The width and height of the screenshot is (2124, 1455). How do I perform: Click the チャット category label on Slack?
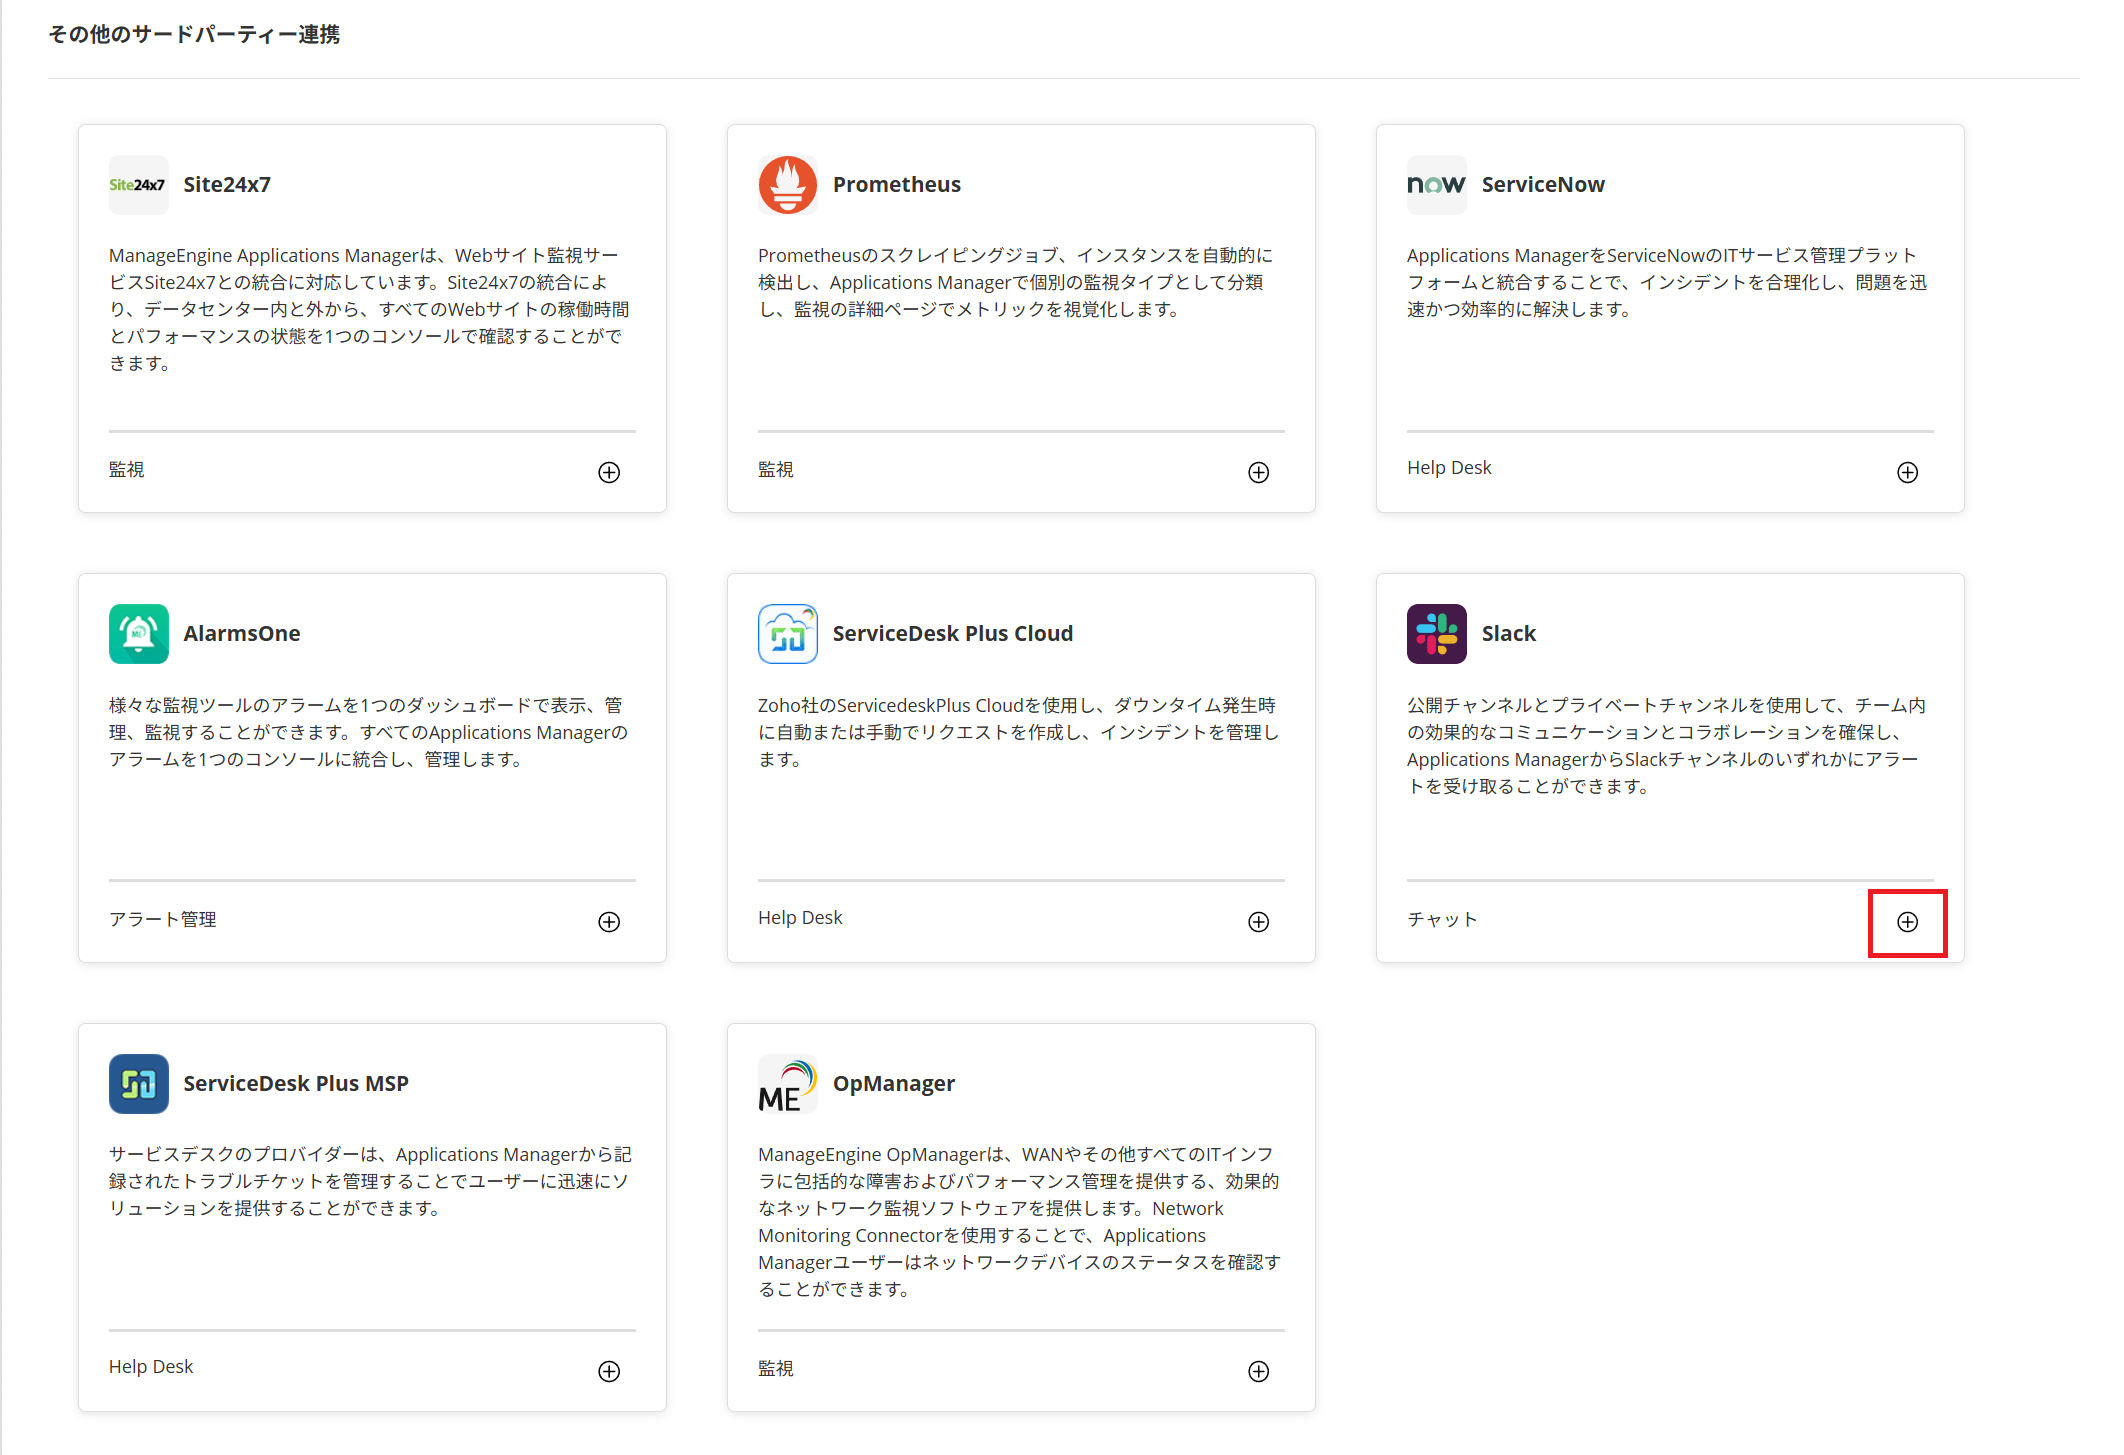(x=1441, y=920)
